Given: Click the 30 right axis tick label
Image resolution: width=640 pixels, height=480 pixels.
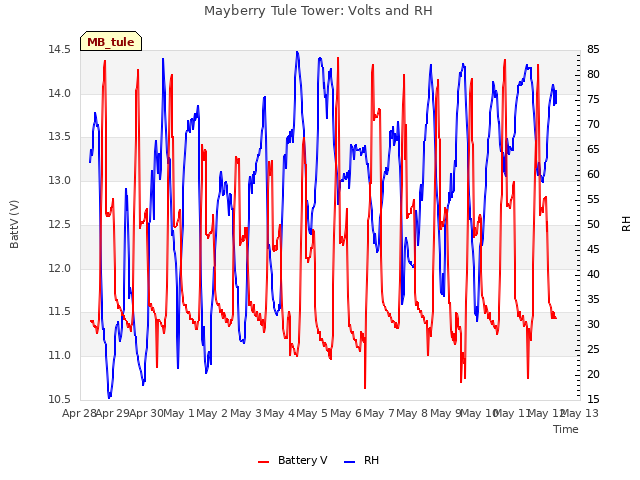Looking at the screenshot, I should pyautogui.click(x=593, y=324).
